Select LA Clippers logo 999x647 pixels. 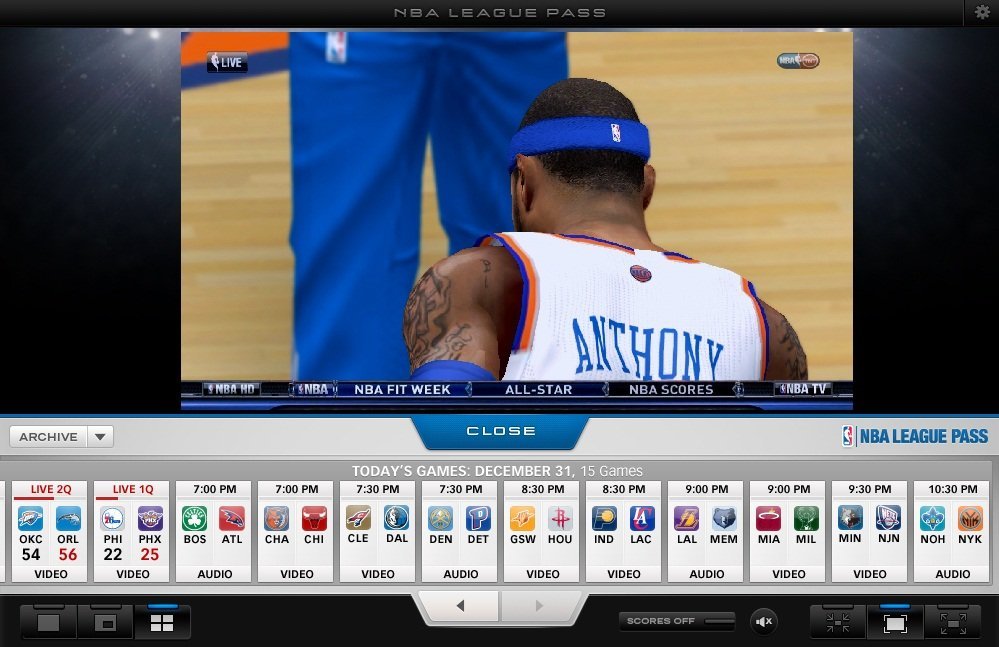642,518
